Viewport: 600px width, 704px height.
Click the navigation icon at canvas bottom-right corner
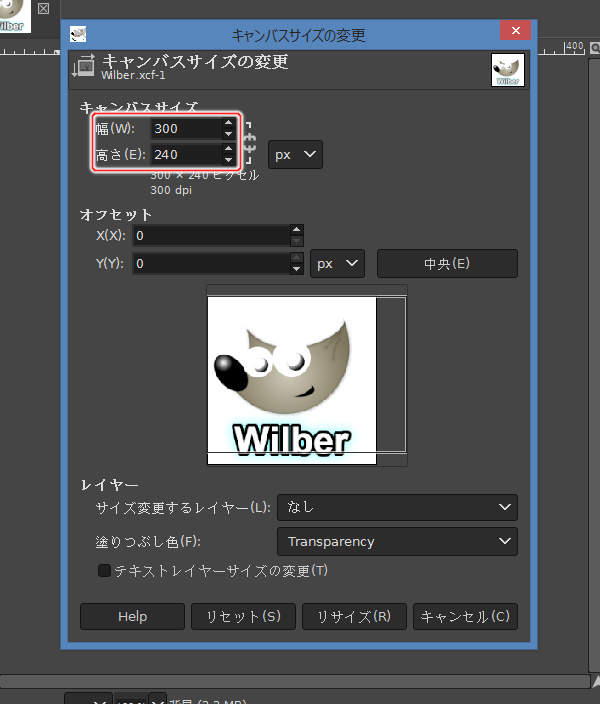tap(596, 682)
